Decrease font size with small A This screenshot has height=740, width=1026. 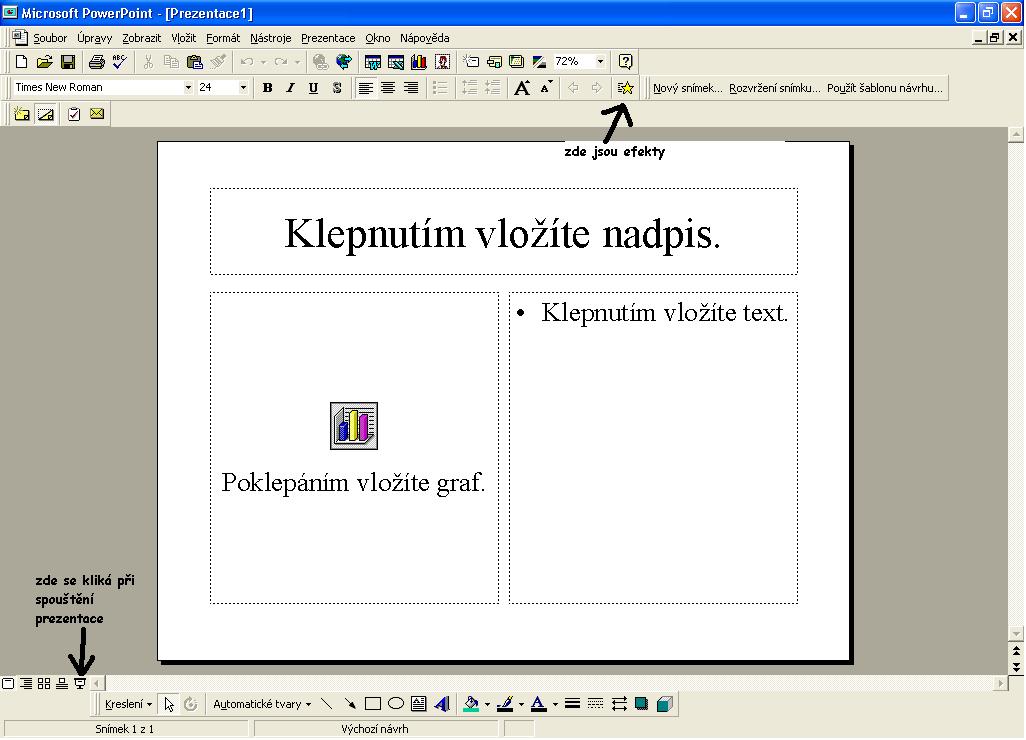pyautogui.click(x=546, y=88)
